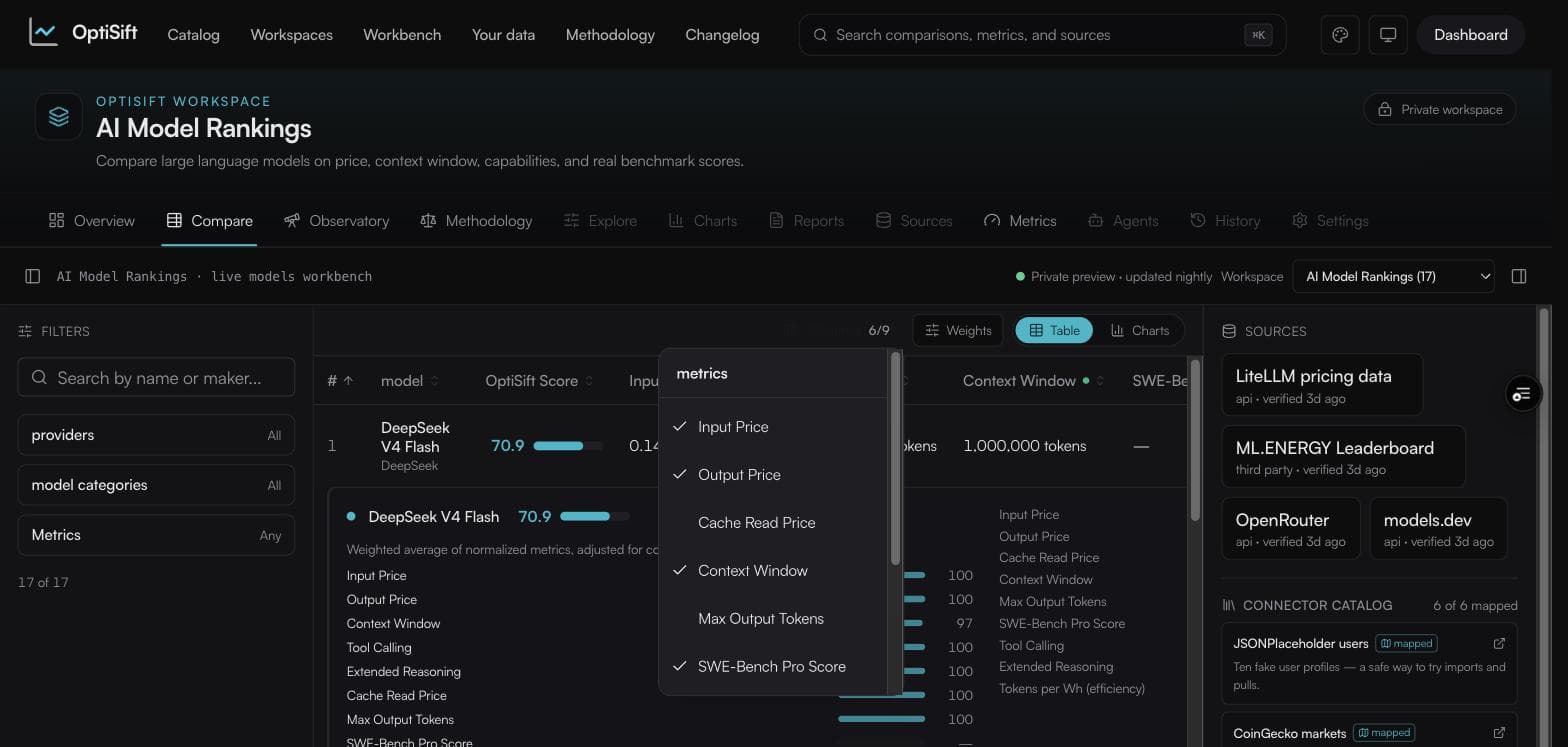Expand the model categories filter
Screen dimensions: 1568x747
[156, 485]
